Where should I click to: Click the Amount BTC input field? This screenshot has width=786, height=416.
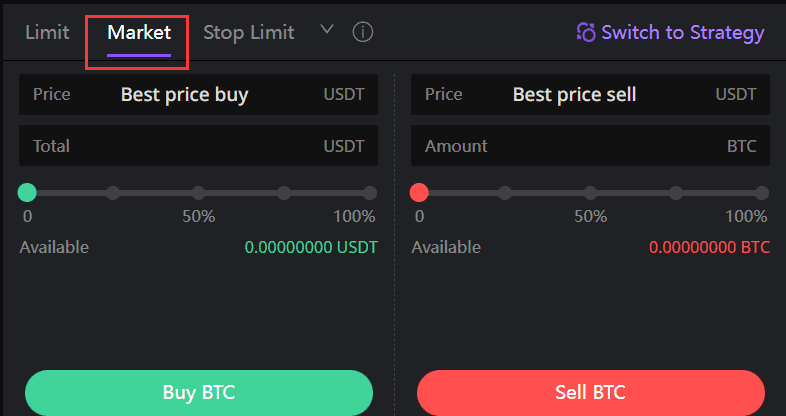pos(591,146)
